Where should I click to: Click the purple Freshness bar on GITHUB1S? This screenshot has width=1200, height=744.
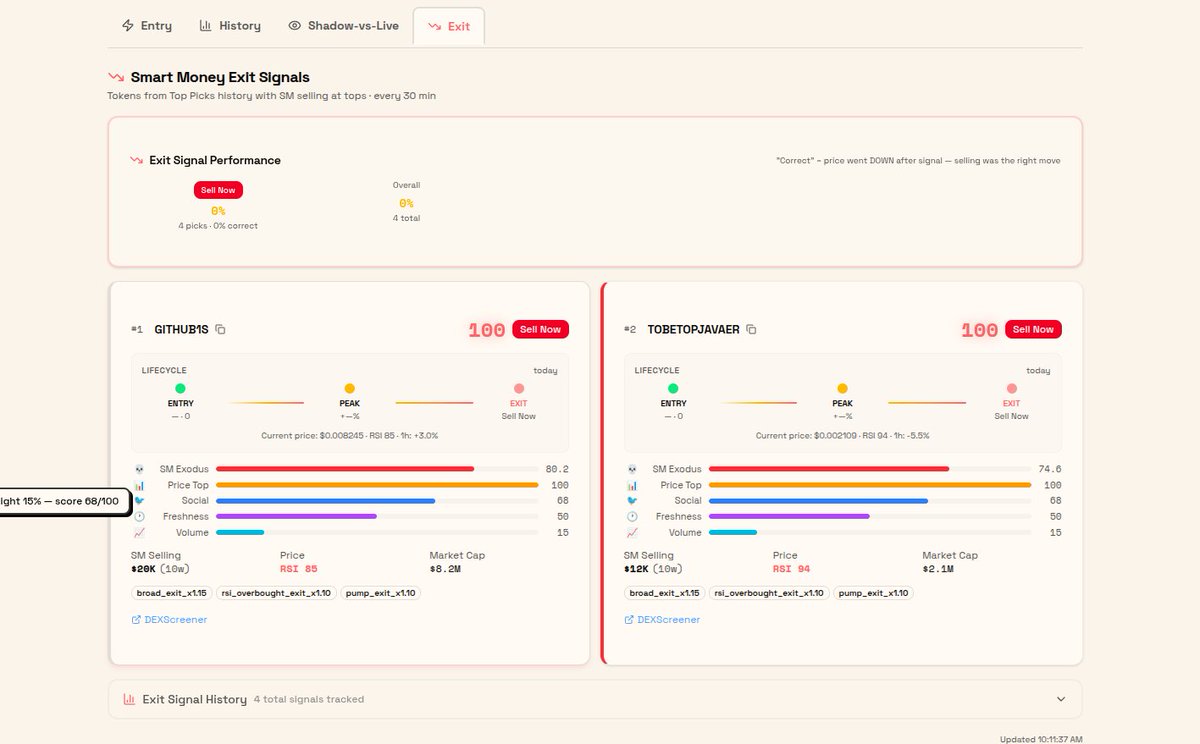[x=296, y=517]
